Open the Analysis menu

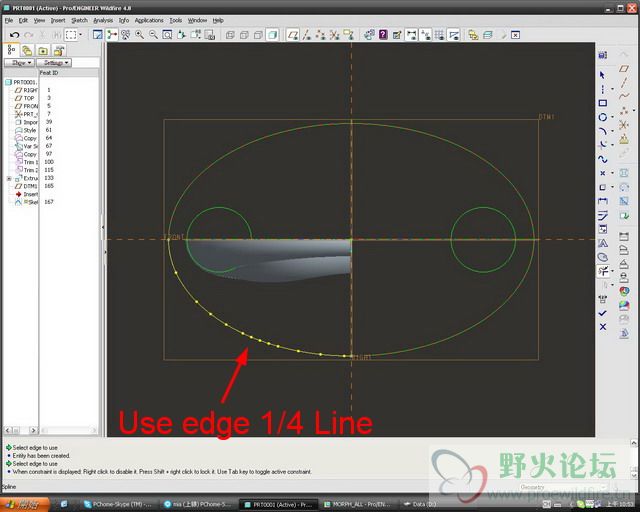(x=103, y=20)
